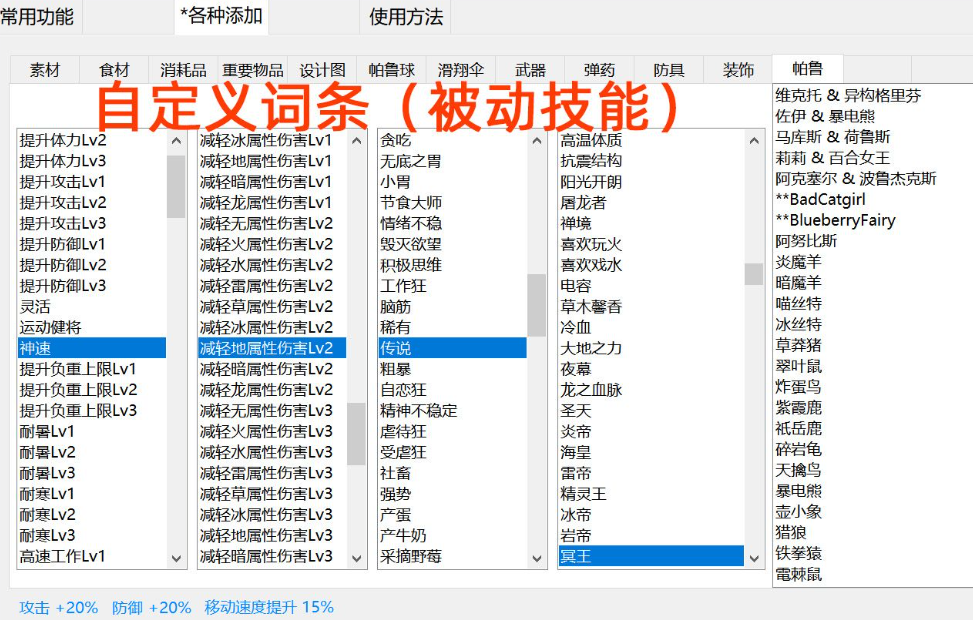Select 减轻火属性伤害Lv3 entry
The height and width of the screenshot is (620, 973).
coord(266,431)
